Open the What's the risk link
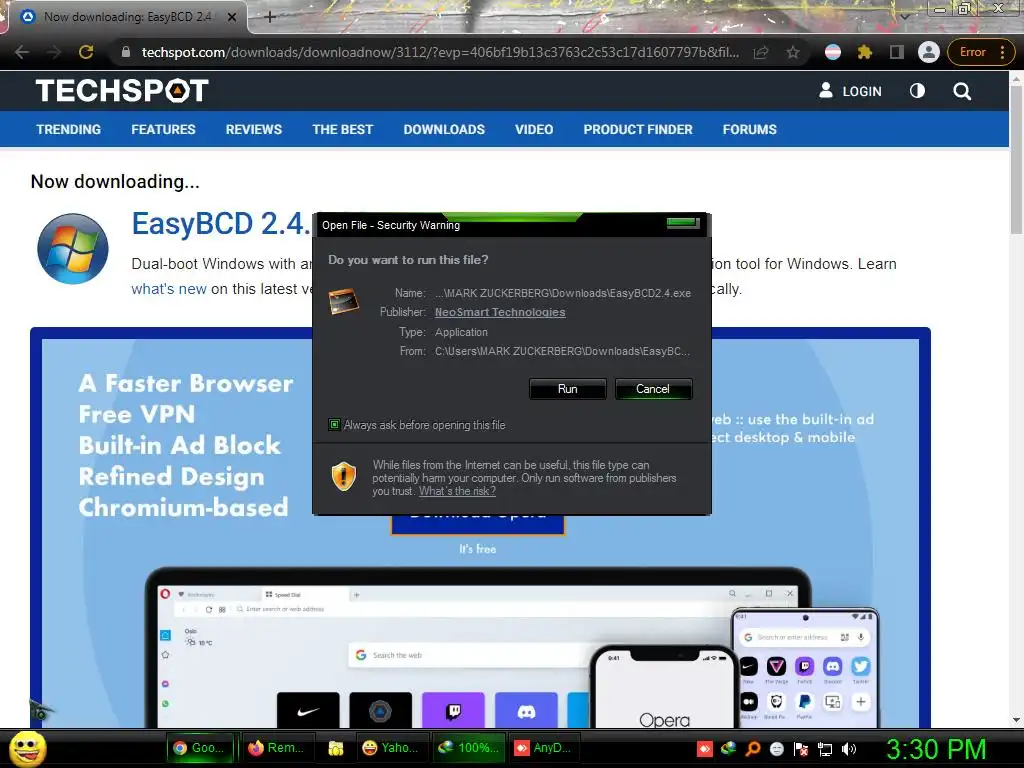The height and width of the screenshot is (768, 1024). click(457, 491)
